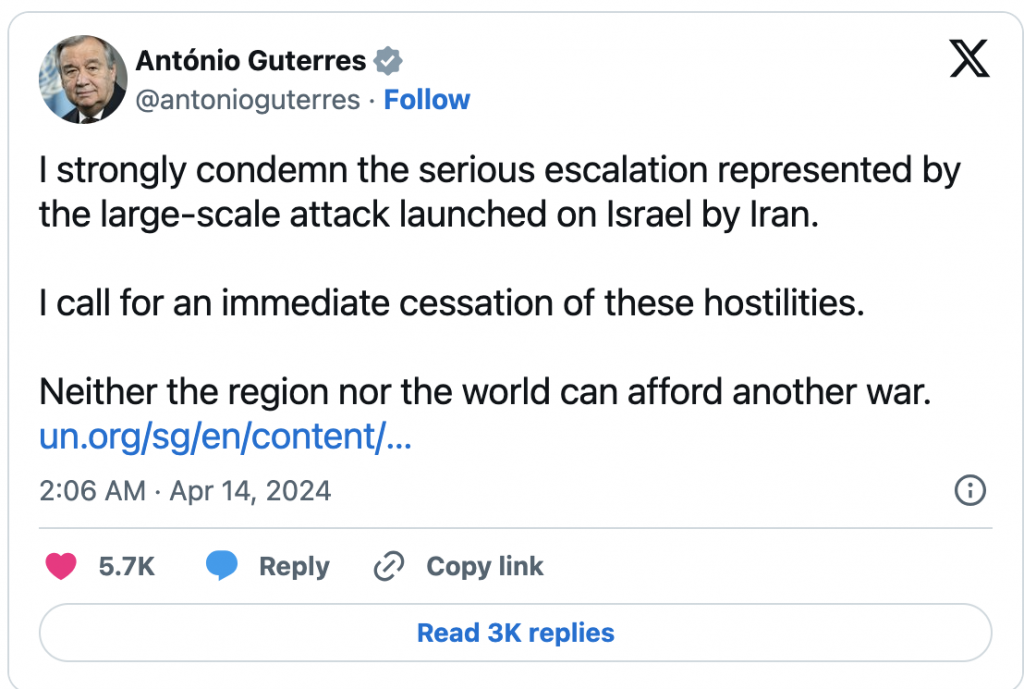Click the Copy link text
Screen dimensions: 1024x689
[x=484, y=566]
